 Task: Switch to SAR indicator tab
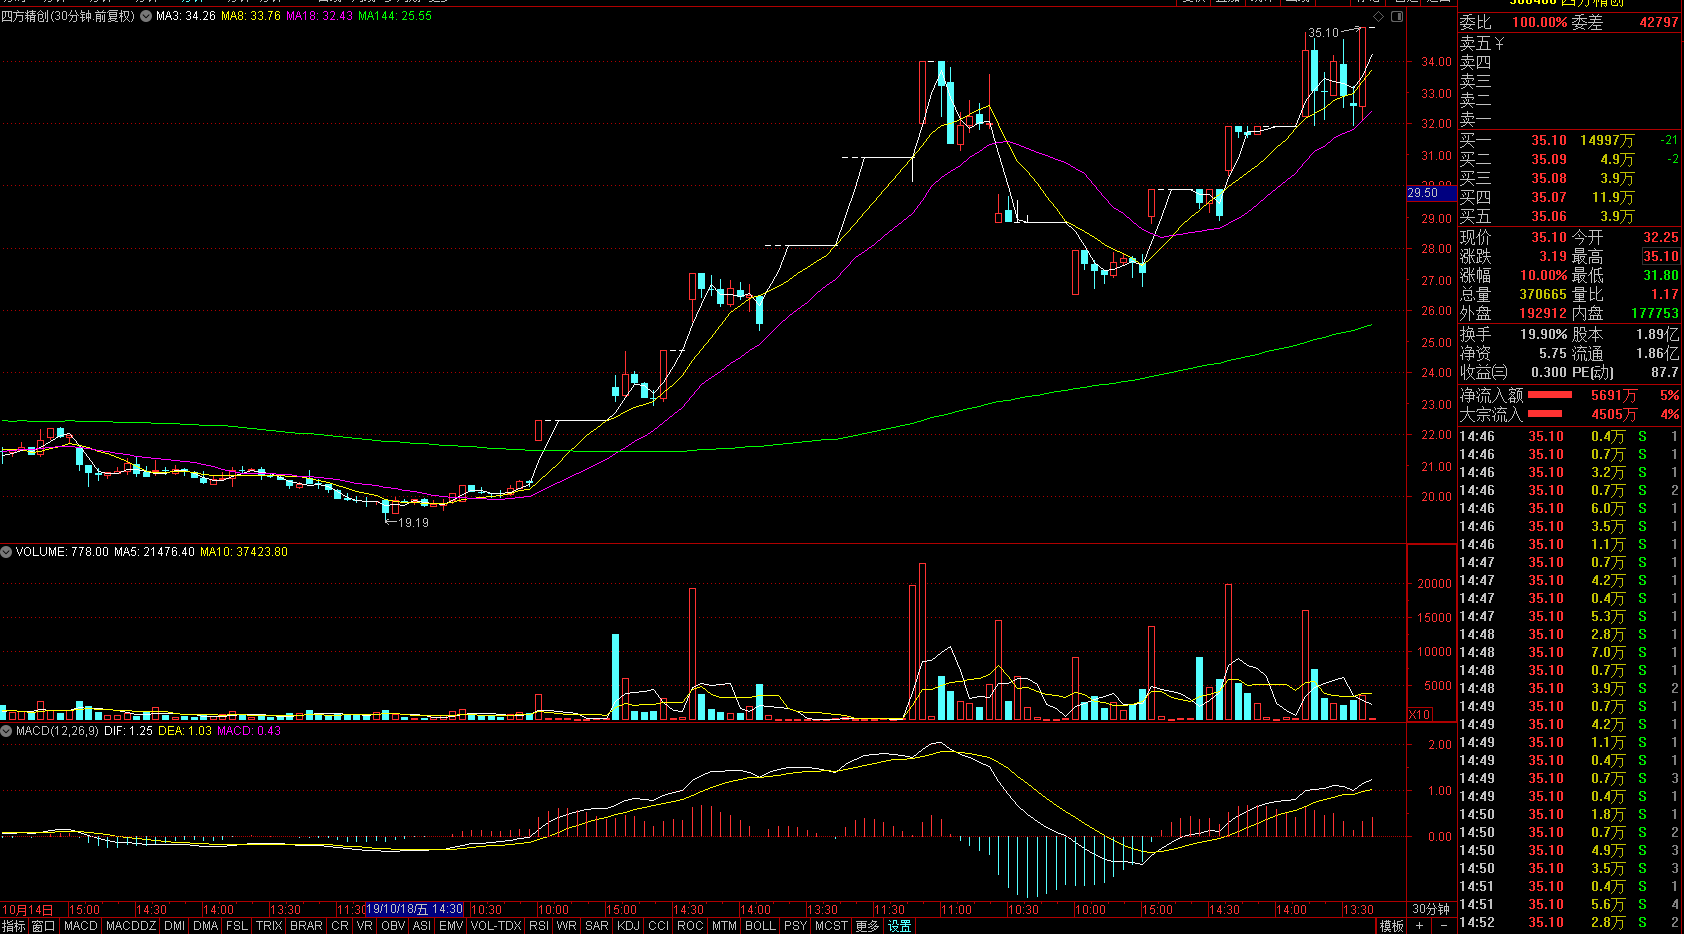(x=597, y=926)
